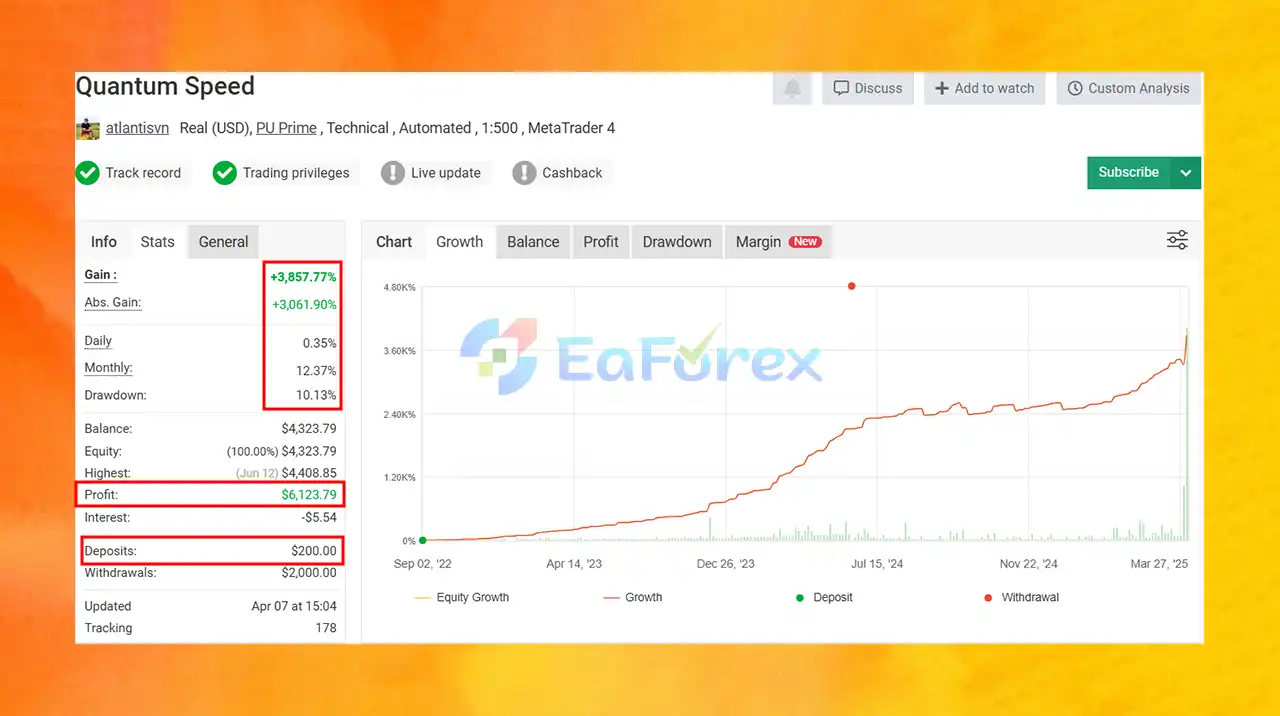
Task: Click the $2,000.00 withdrawals value
Action: [309, 573]
